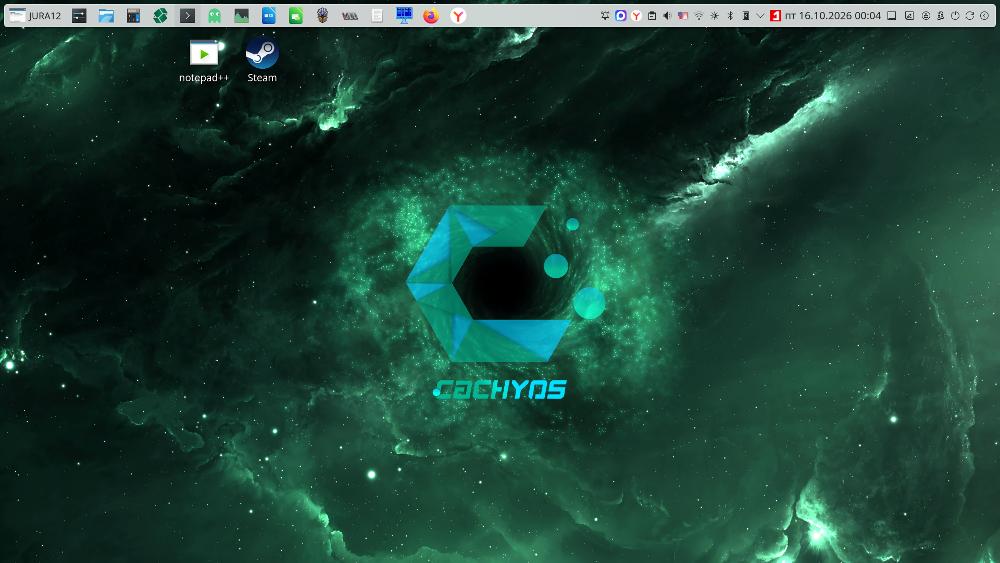This screenshot has width=1000, height=563.
Task: Launch the blue office document application
Action: (x=268, y=15)
